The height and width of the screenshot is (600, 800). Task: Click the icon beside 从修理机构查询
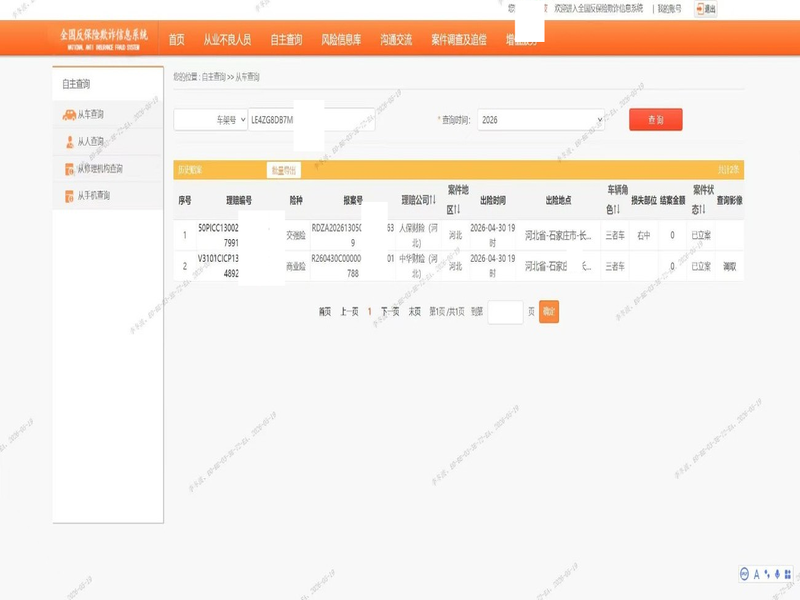69,169
